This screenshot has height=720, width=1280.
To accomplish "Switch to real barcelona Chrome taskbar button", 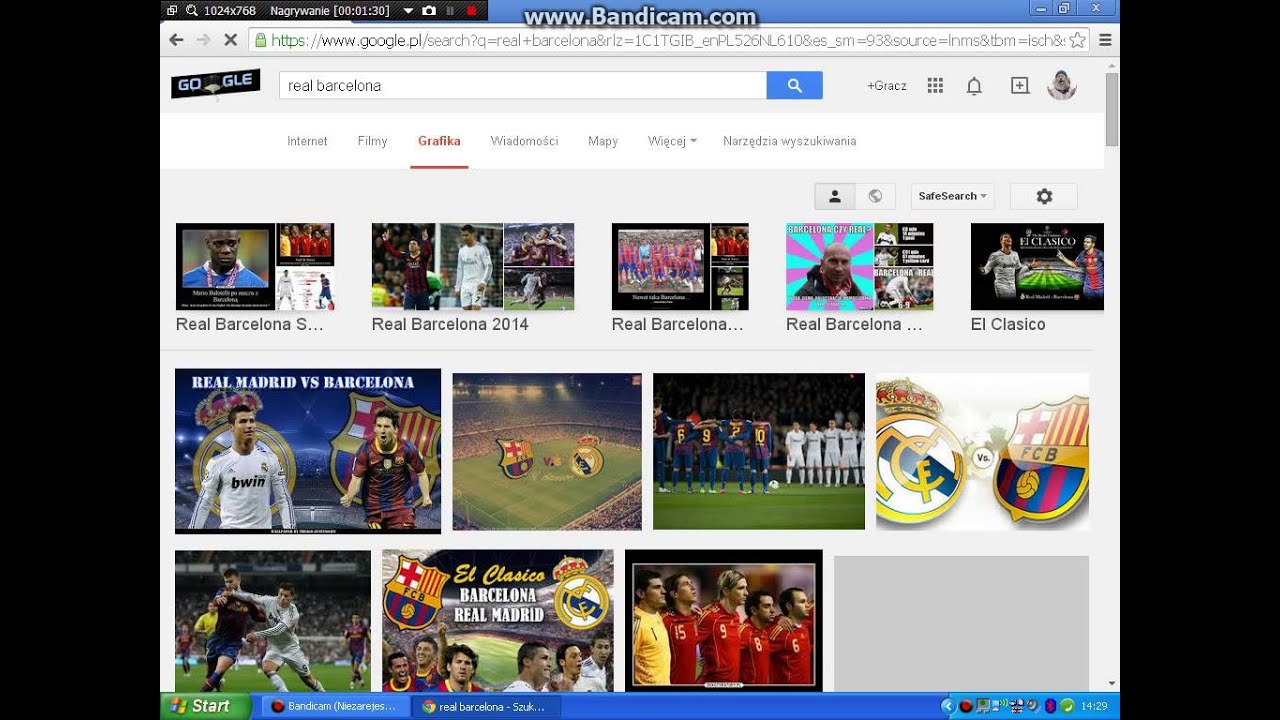I will pos(484,706).
